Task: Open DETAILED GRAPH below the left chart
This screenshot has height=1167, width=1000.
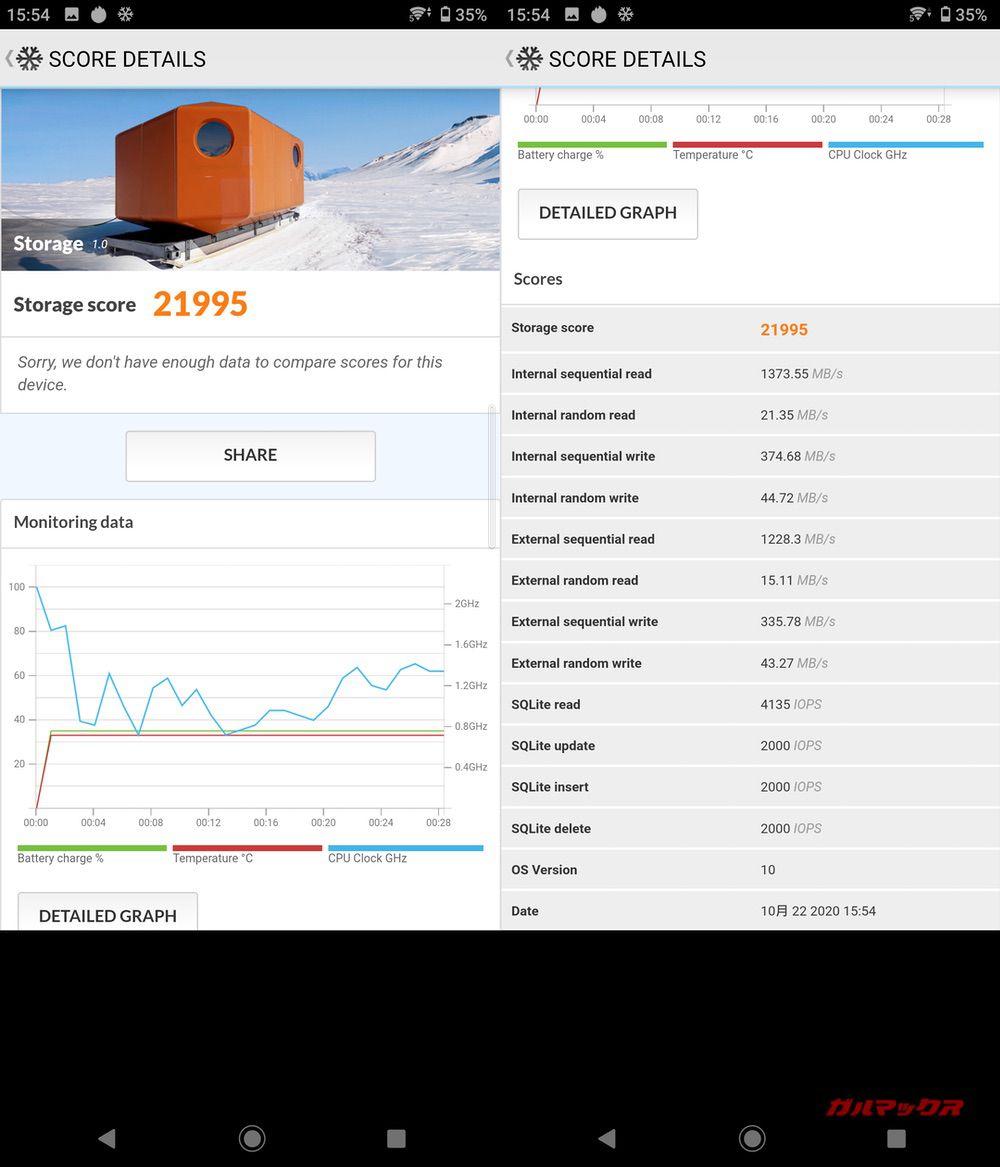Action: (x=108, y=913)
